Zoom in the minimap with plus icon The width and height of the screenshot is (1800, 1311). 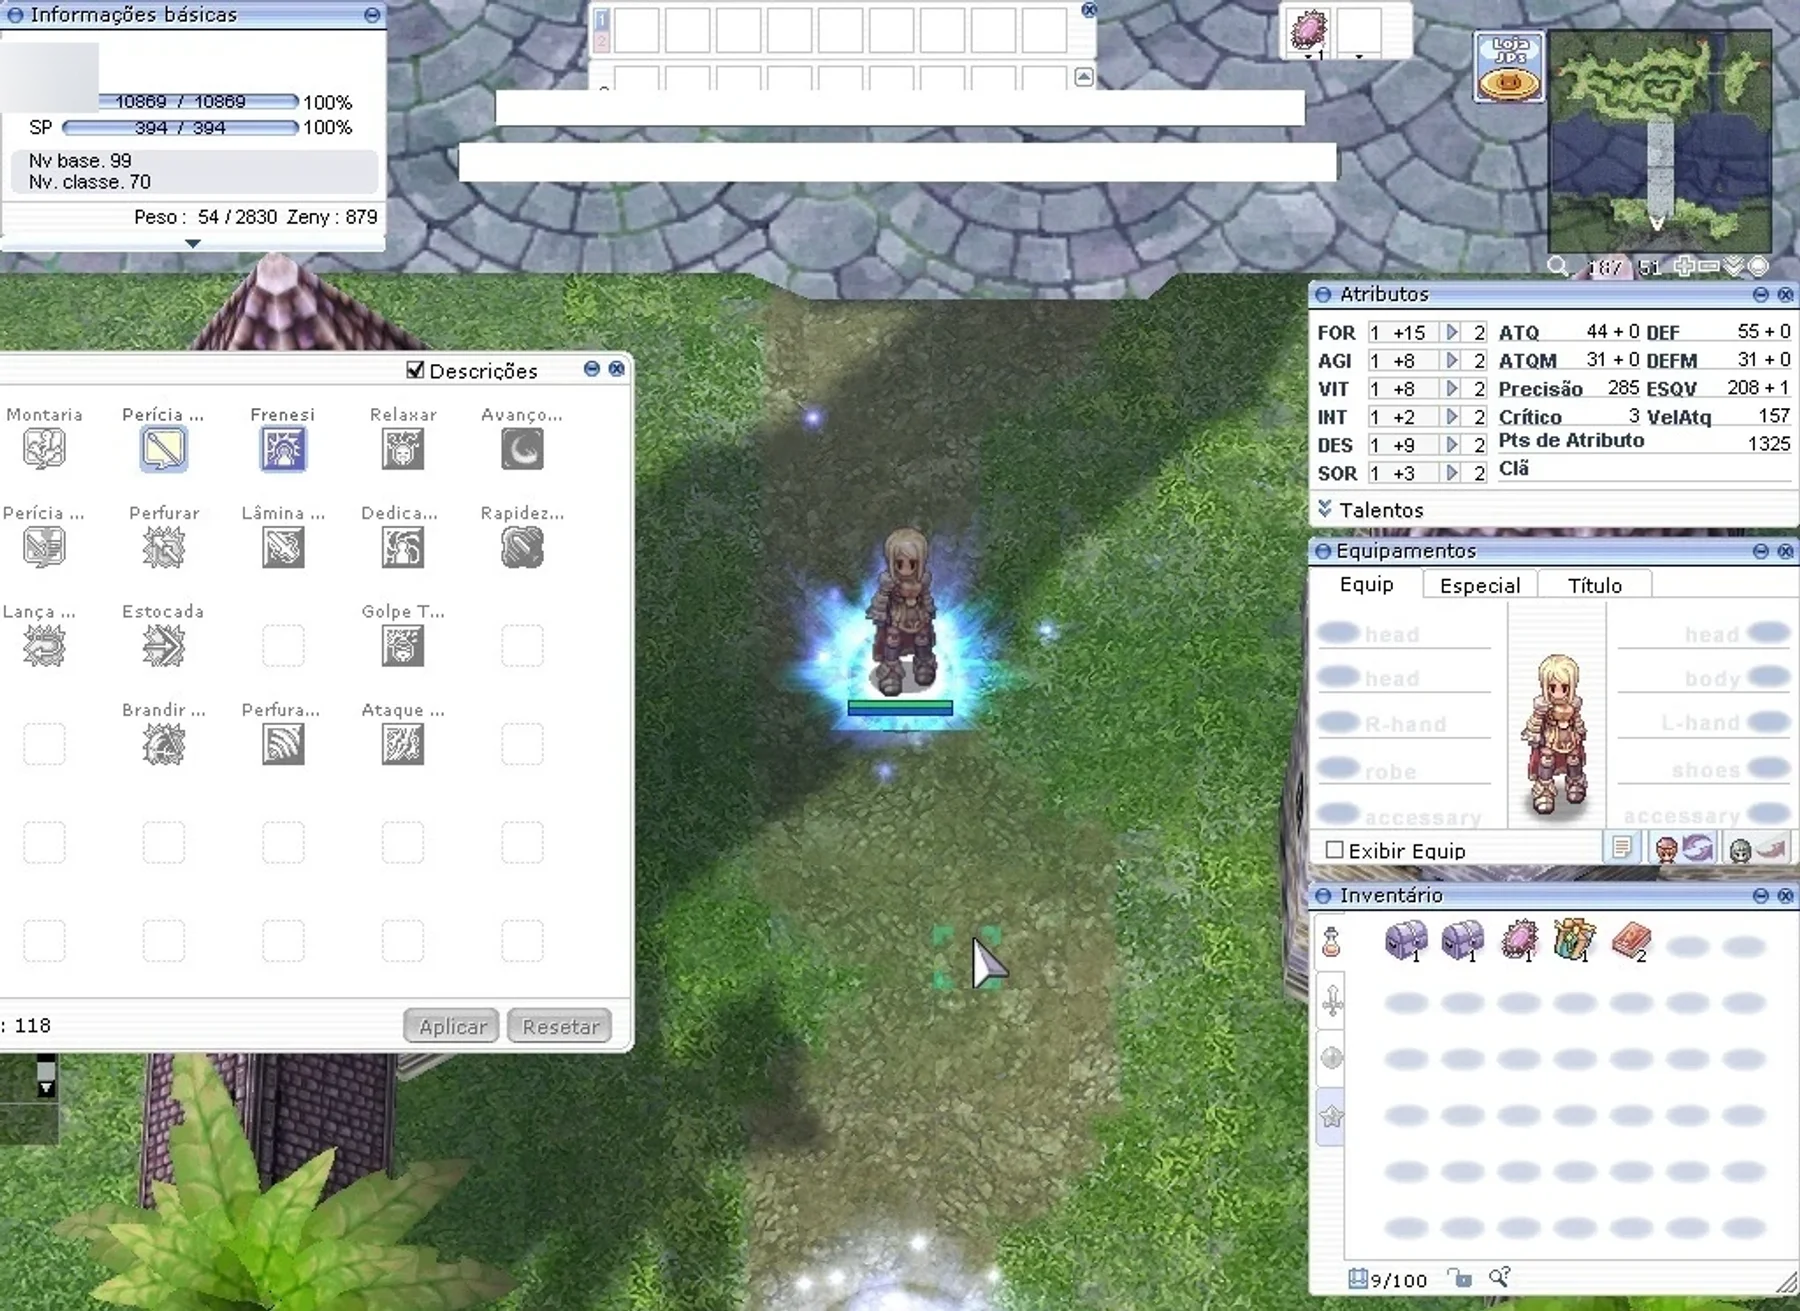pos(1685,267)
